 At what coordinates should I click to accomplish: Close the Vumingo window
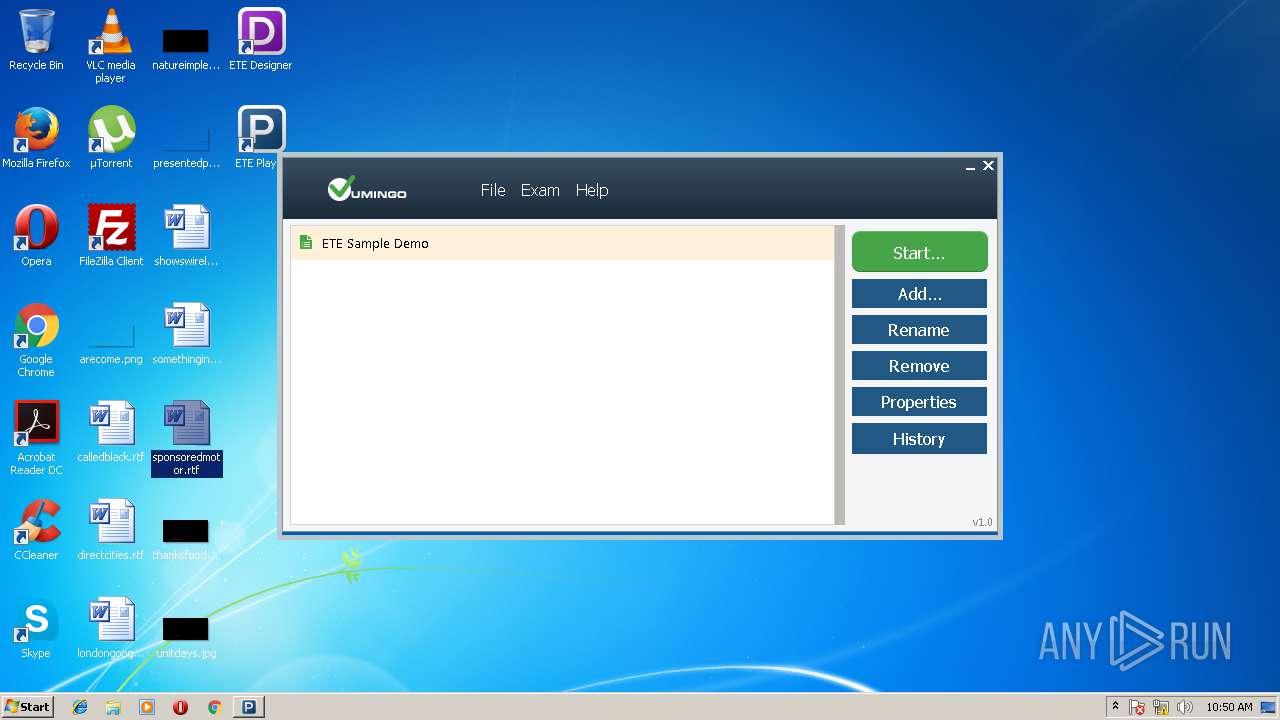pyautogui.click(x=988, y=166)
